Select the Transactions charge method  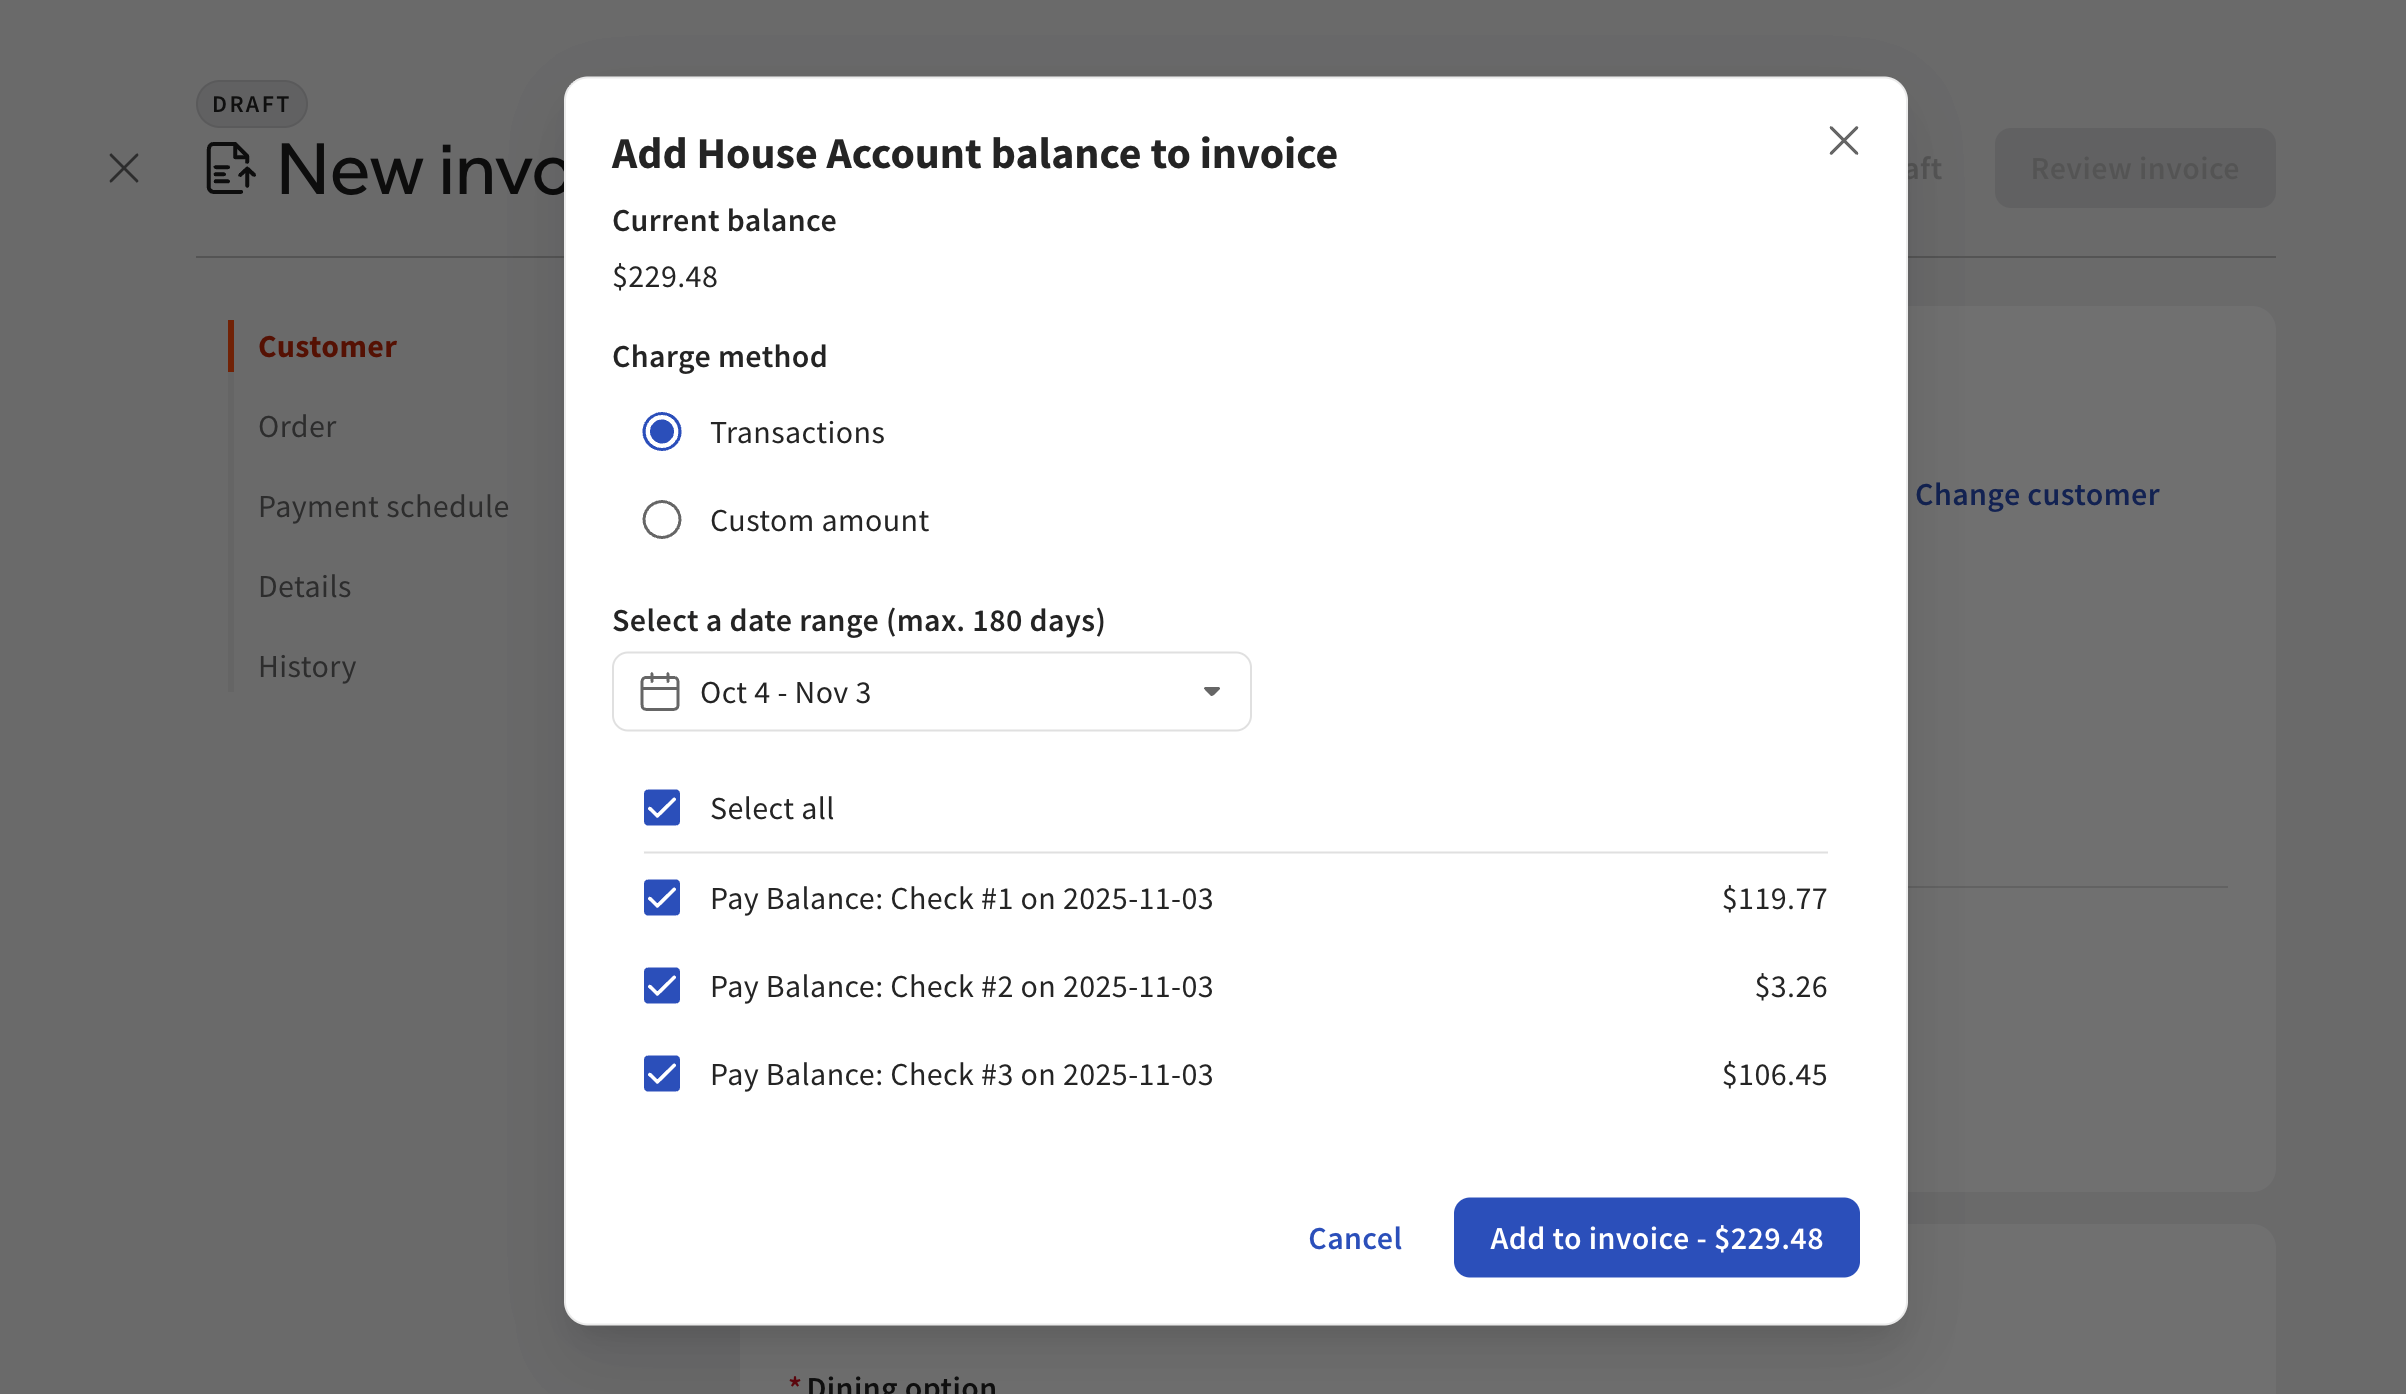(661, 432)
